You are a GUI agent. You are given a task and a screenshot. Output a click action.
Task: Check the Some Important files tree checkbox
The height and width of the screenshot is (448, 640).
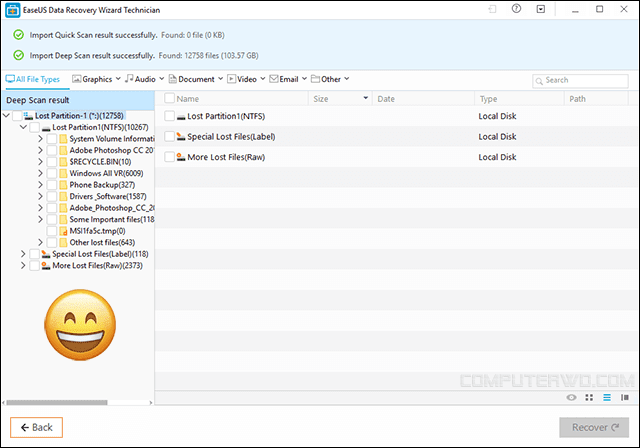tap(52, 220)
